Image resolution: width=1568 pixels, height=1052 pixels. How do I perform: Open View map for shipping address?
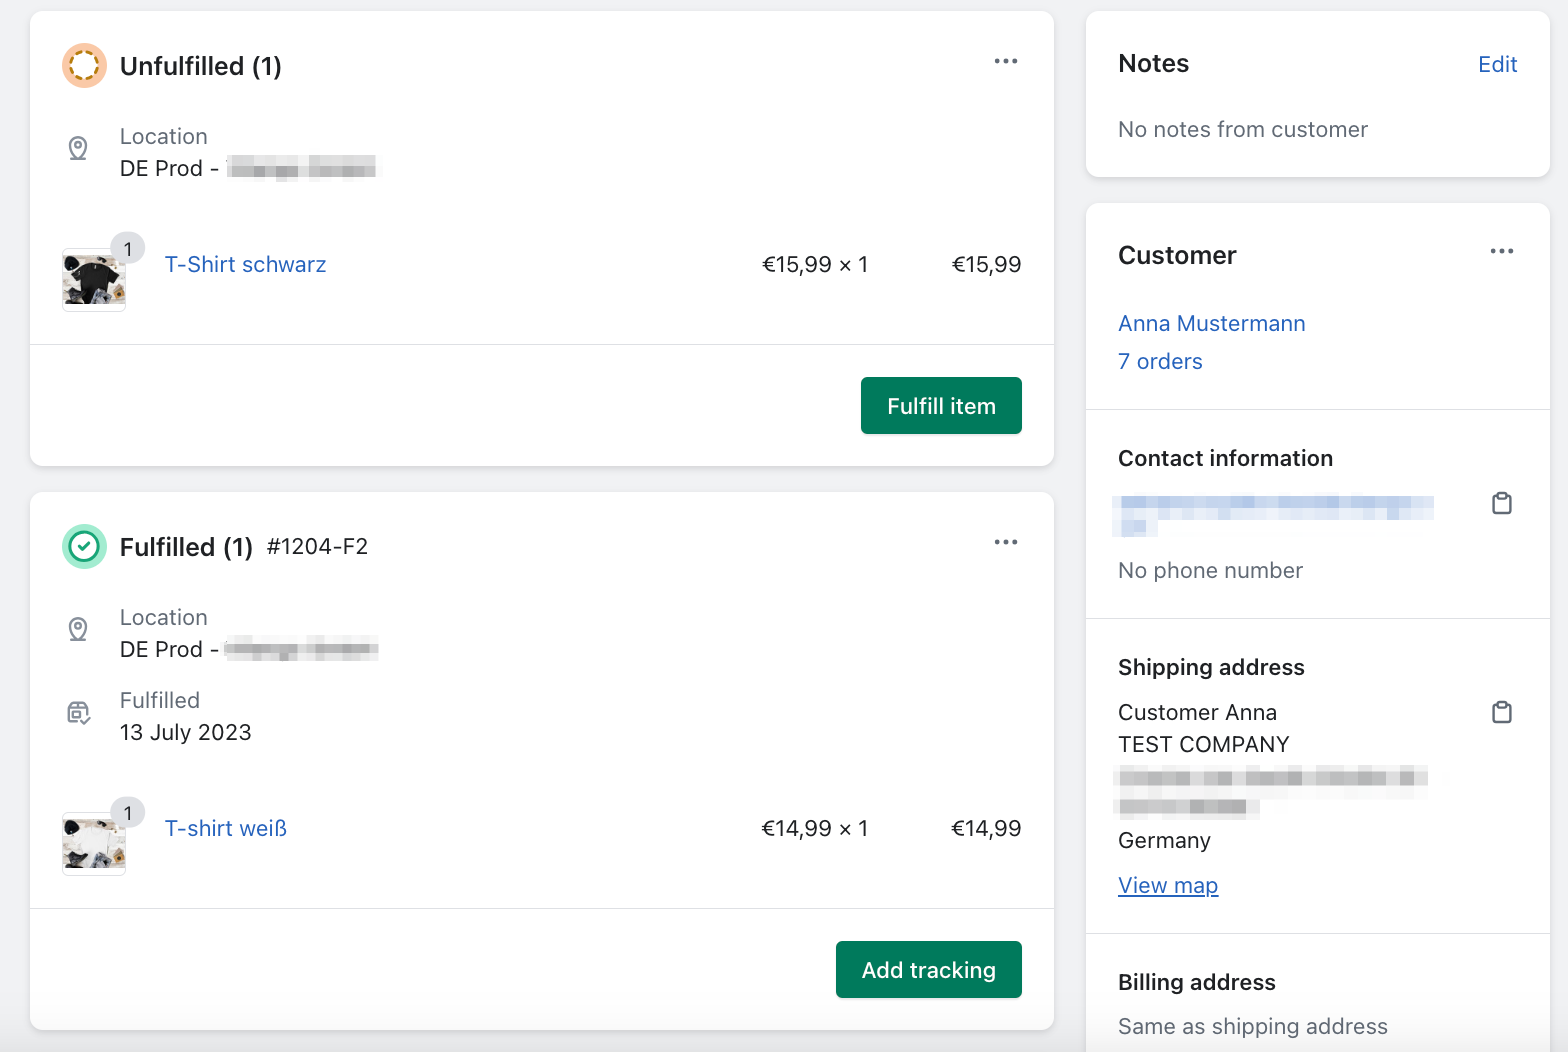[x=1167, y=886]
